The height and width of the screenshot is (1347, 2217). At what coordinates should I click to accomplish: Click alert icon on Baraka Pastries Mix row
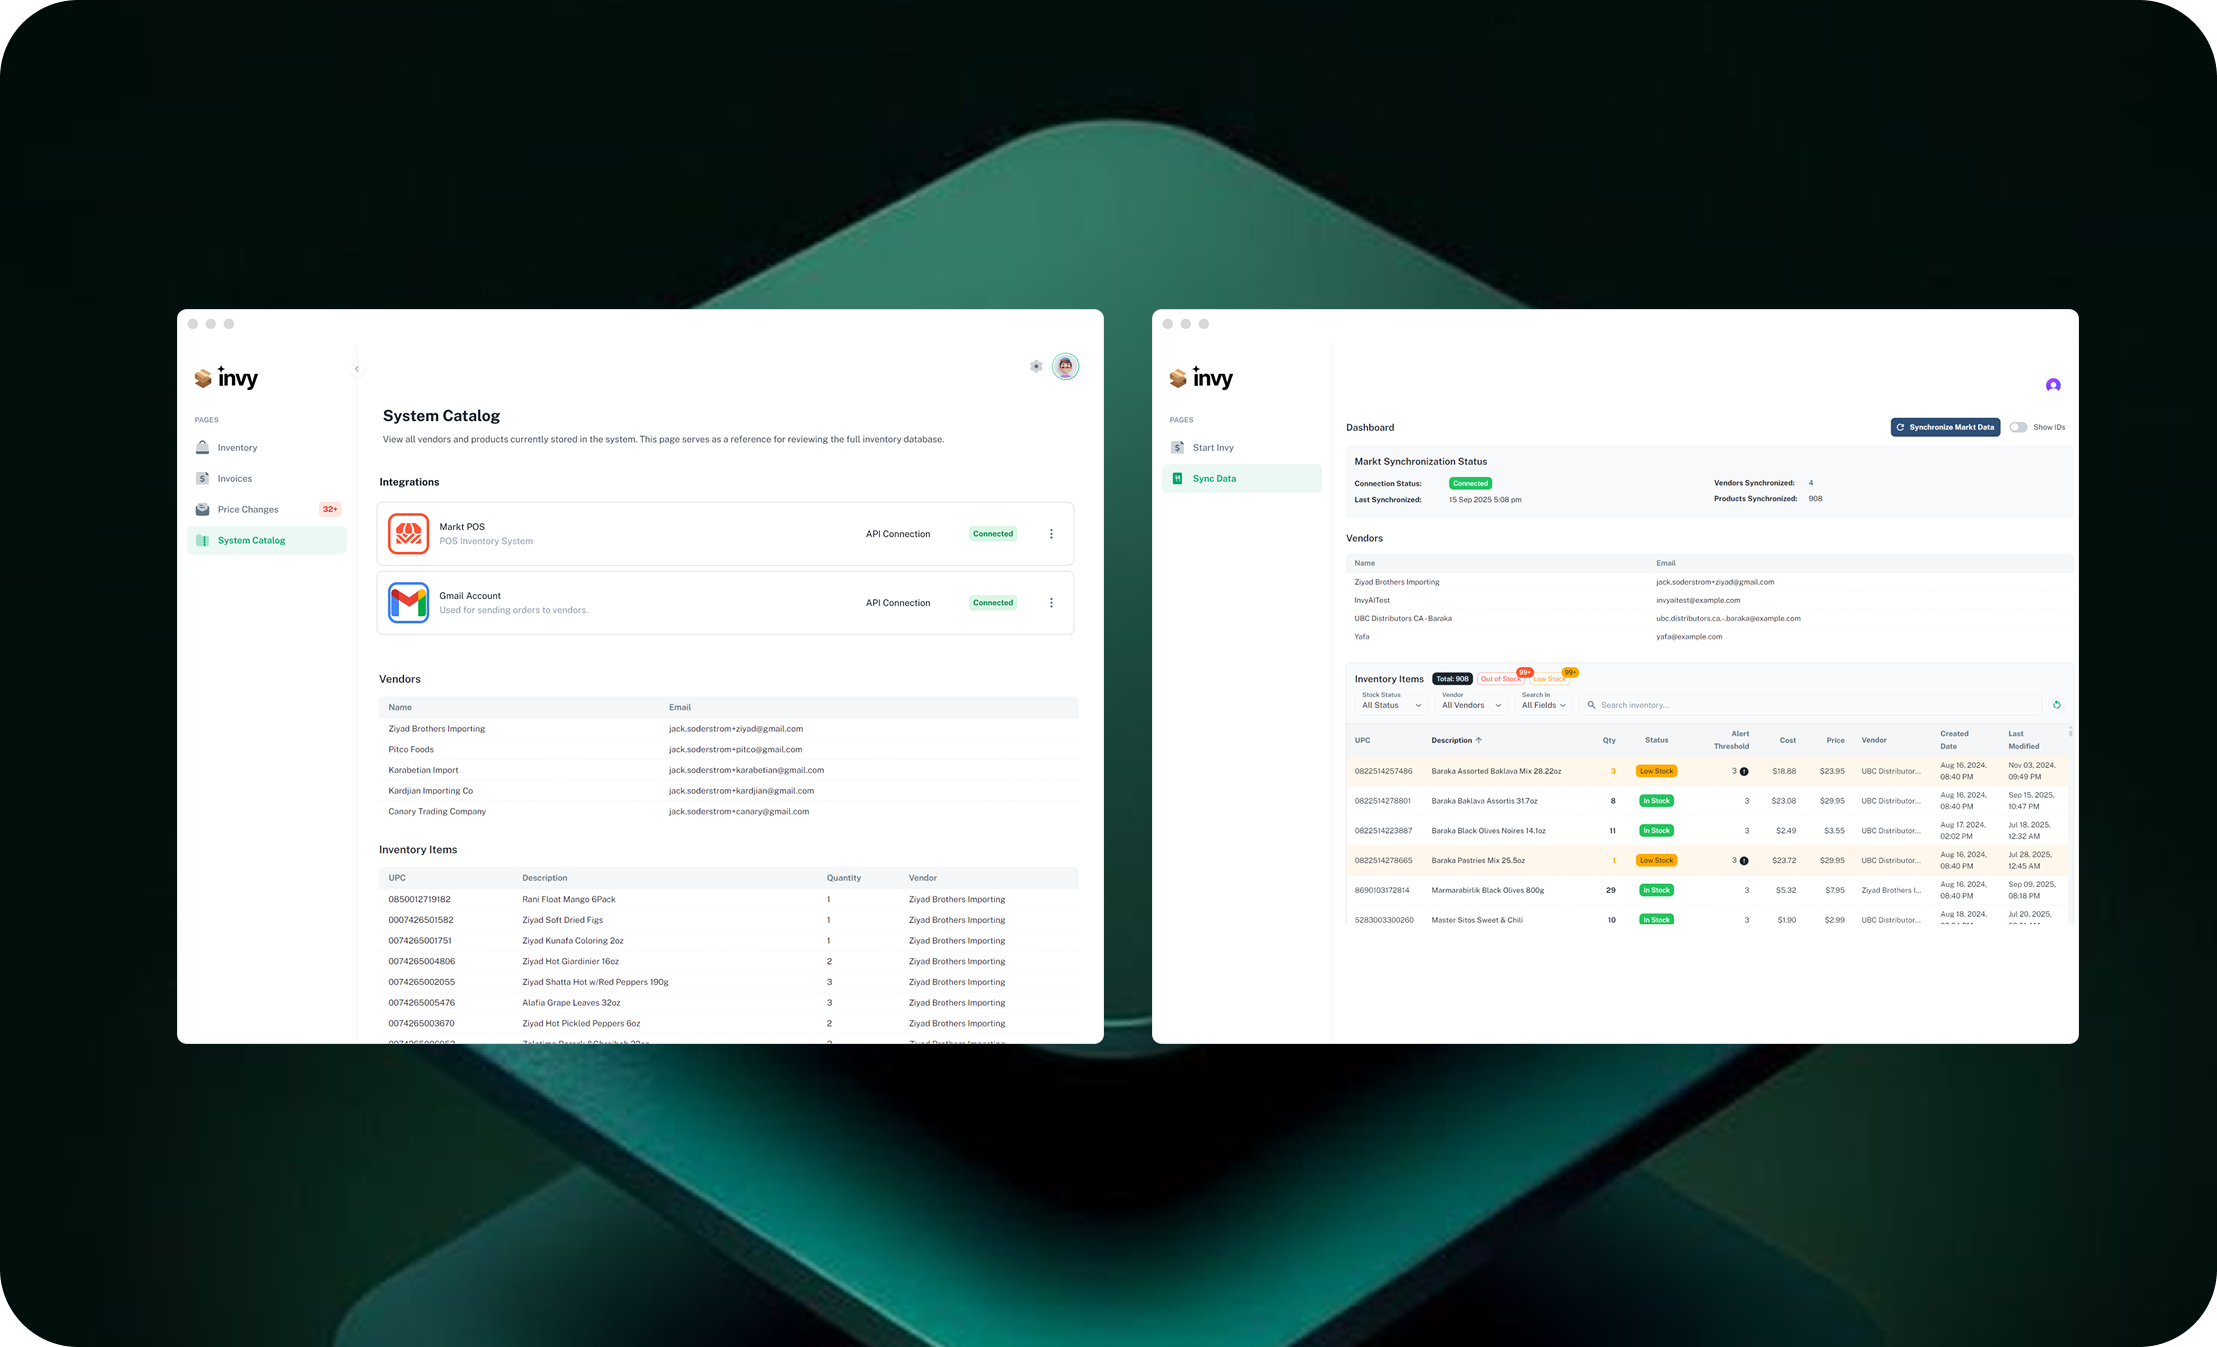point(1744,861)
